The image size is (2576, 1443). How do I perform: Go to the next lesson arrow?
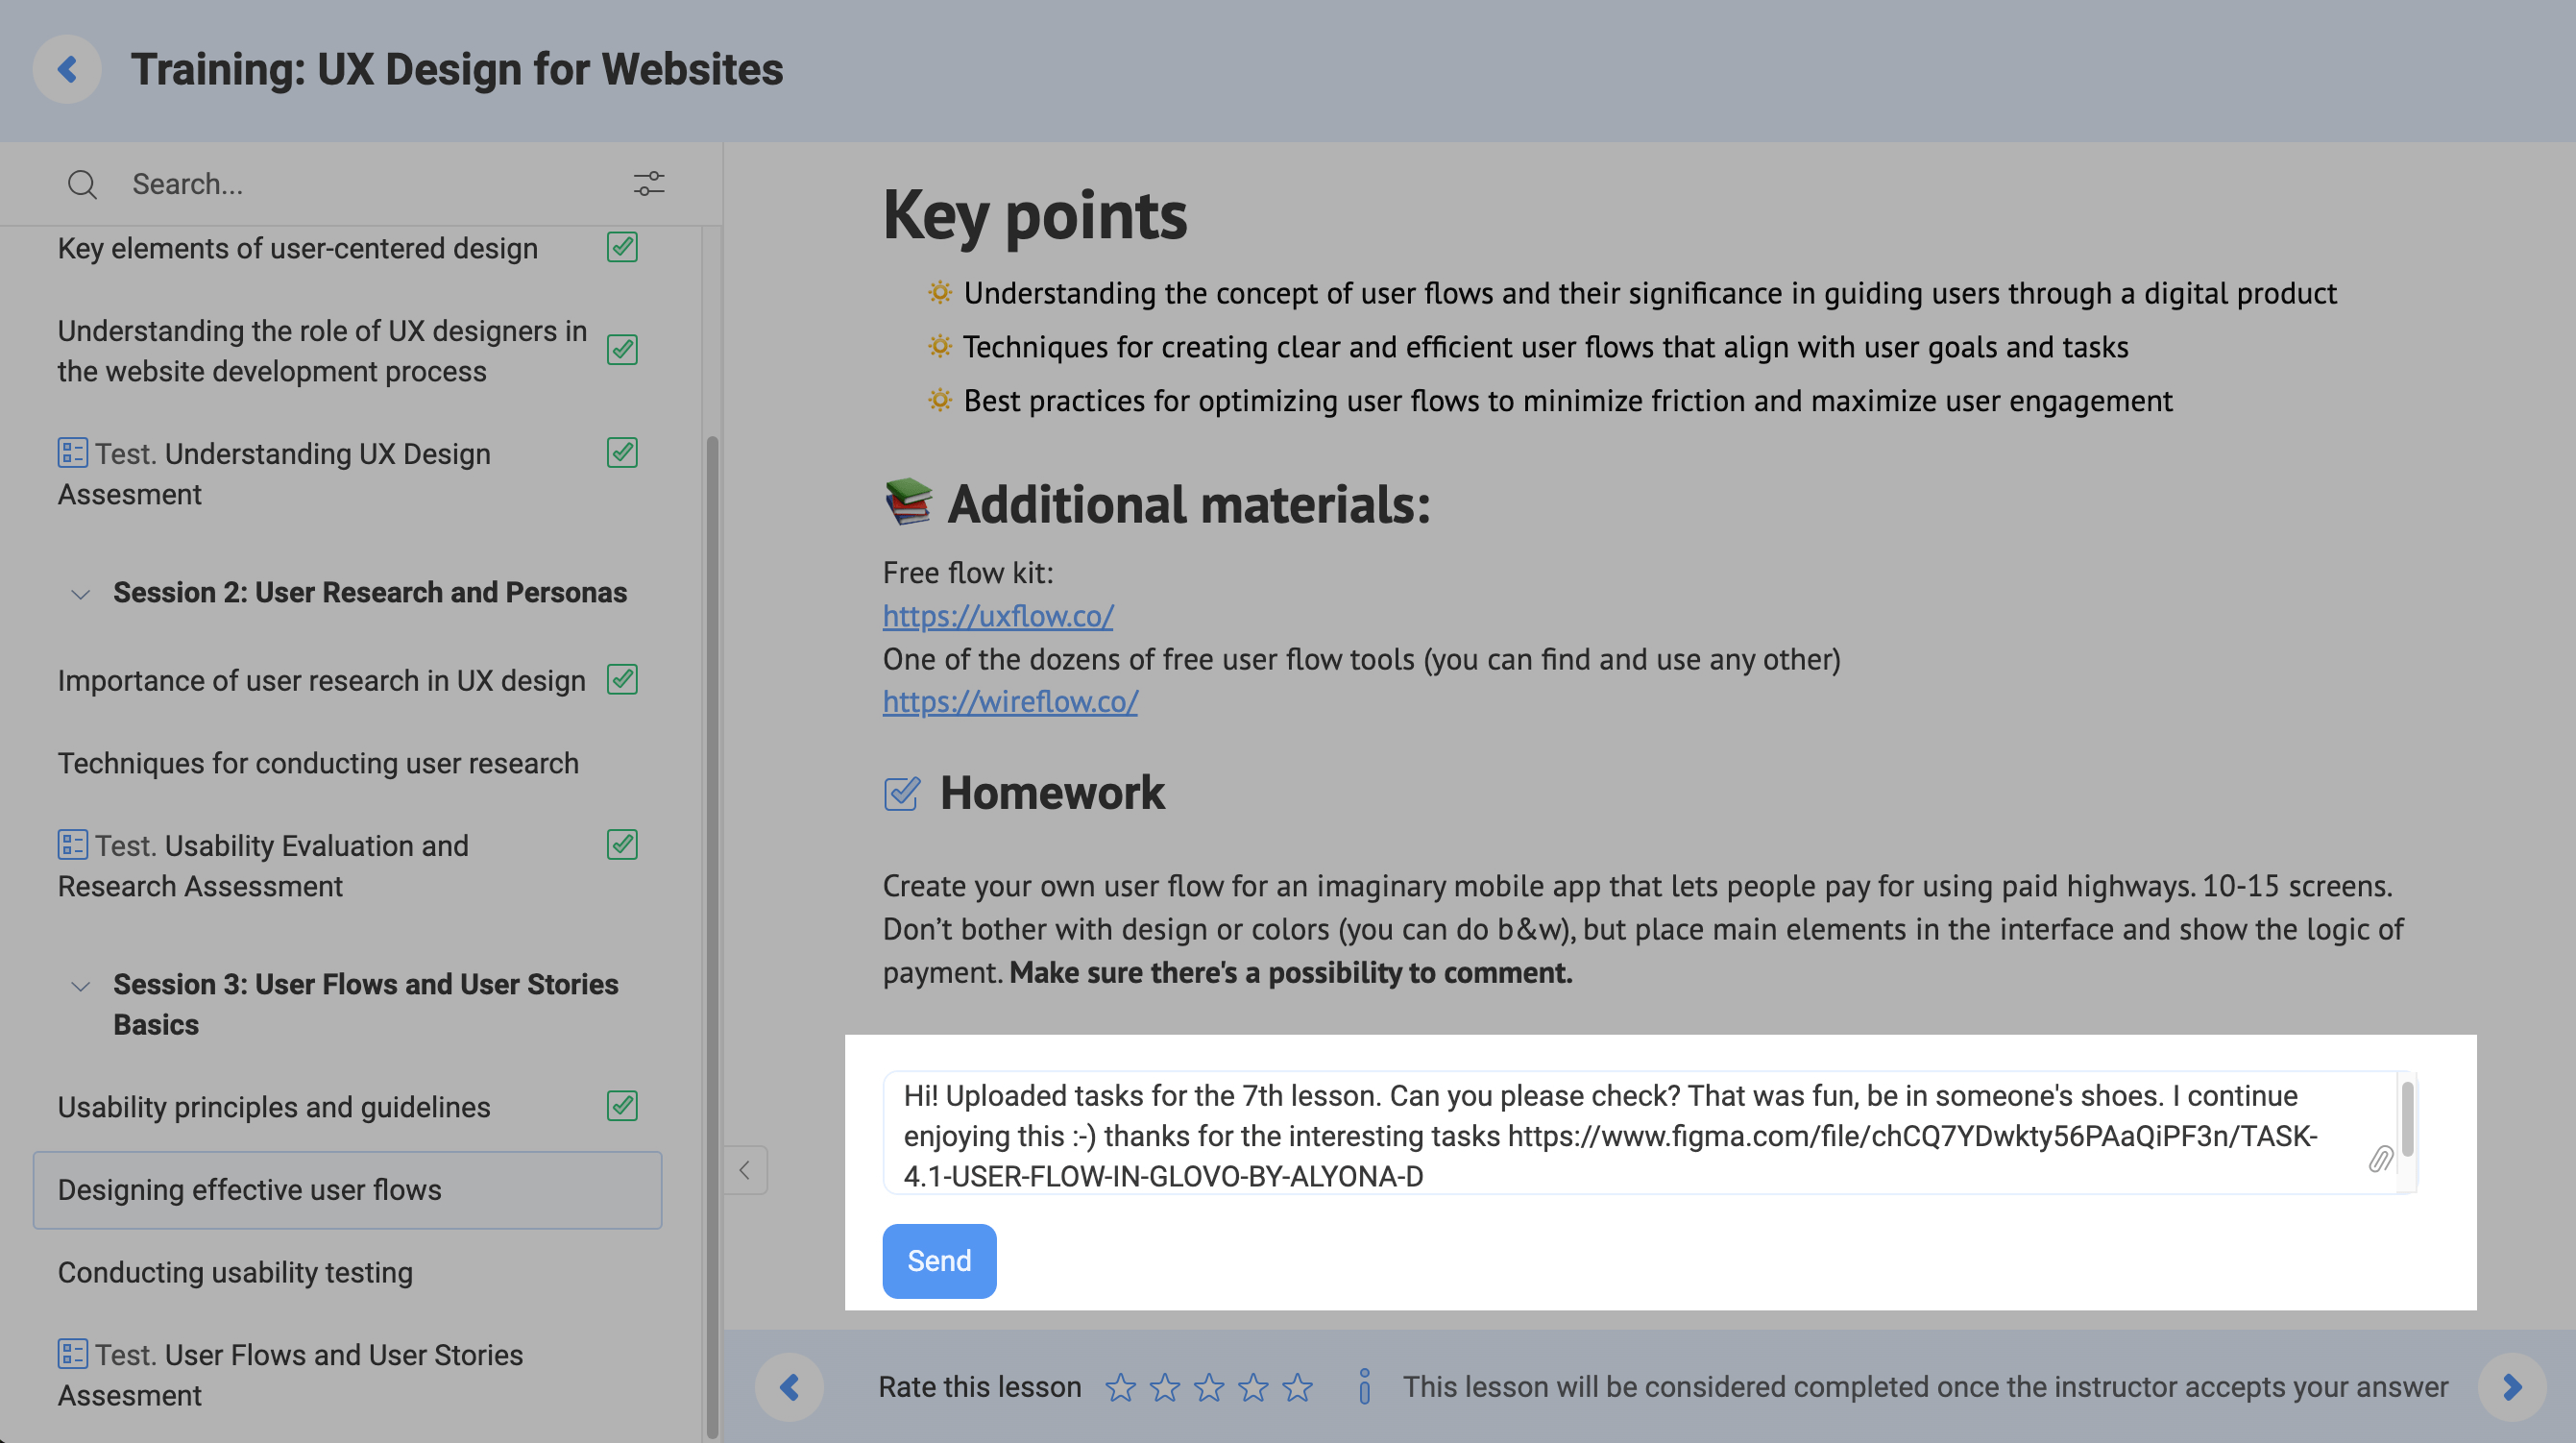[x=2511, y=1387]
